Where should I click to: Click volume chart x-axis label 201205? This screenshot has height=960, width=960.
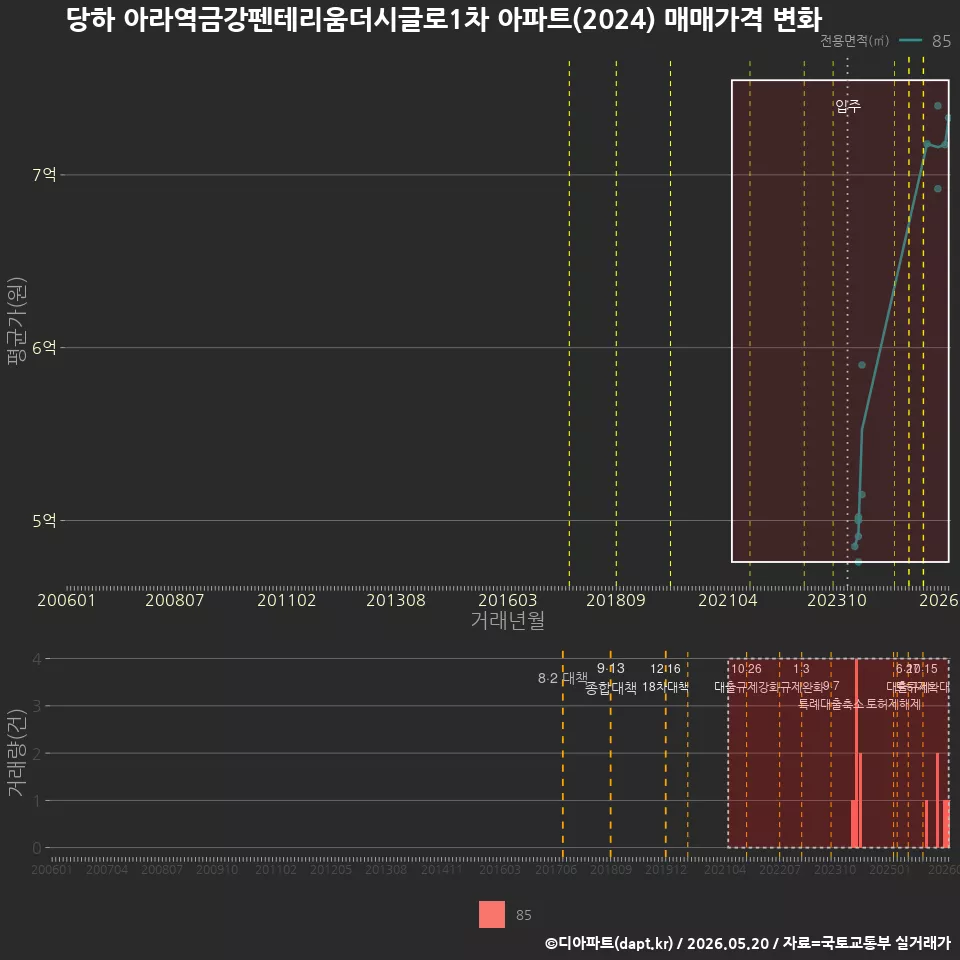[331, 869]
